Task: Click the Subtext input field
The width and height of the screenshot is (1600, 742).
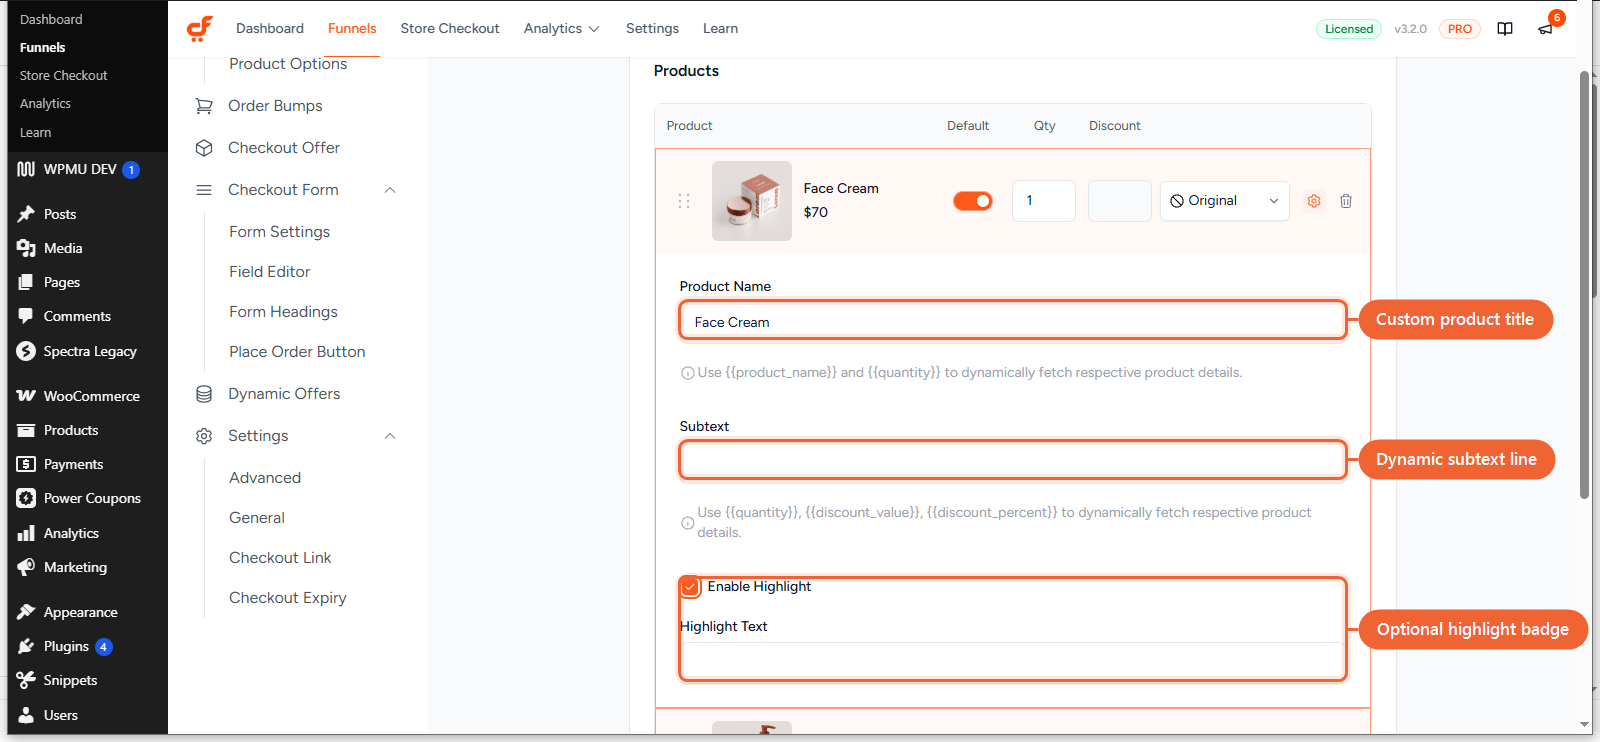Action: [x=1013, y=460]
